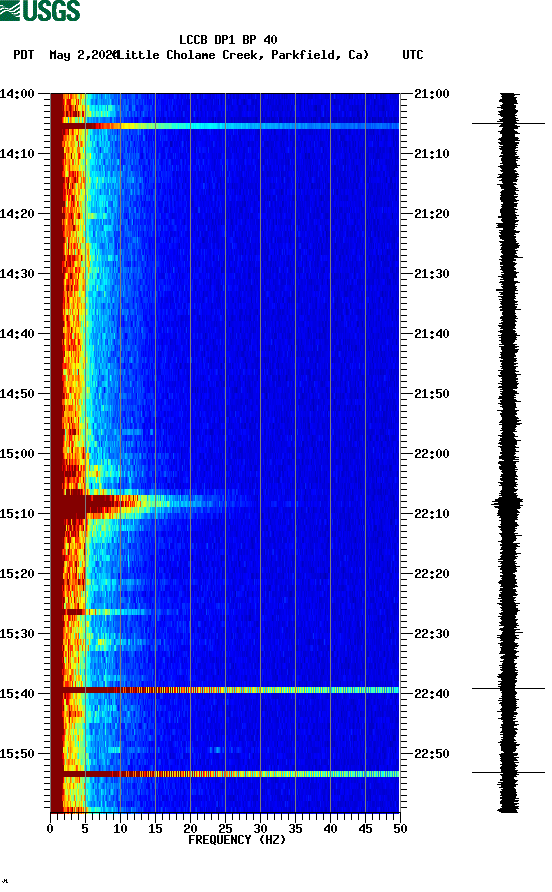The height and width of the screenshot is (892, 552).
Task: Click the '14:00' PDT time label
Action: pyautogui.click(x=17, y=94)
